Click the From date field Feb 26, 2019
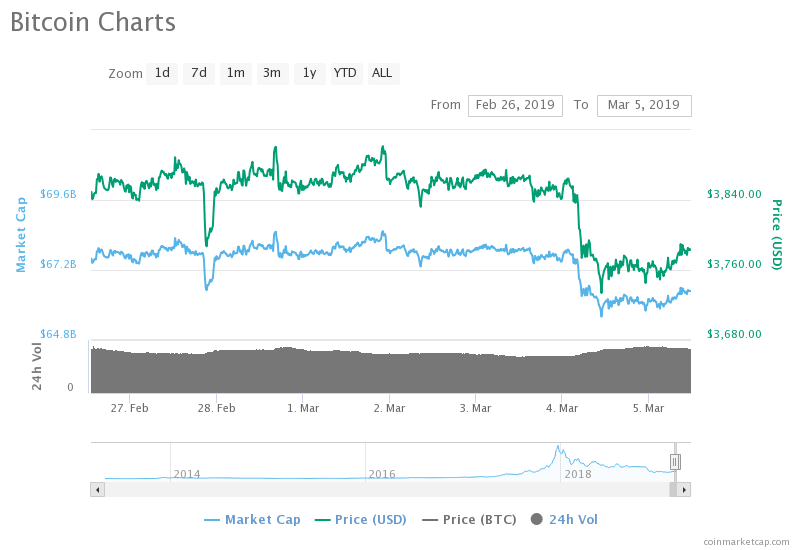The width and height of the screenshot is (800, 550). tap(515, 105)
